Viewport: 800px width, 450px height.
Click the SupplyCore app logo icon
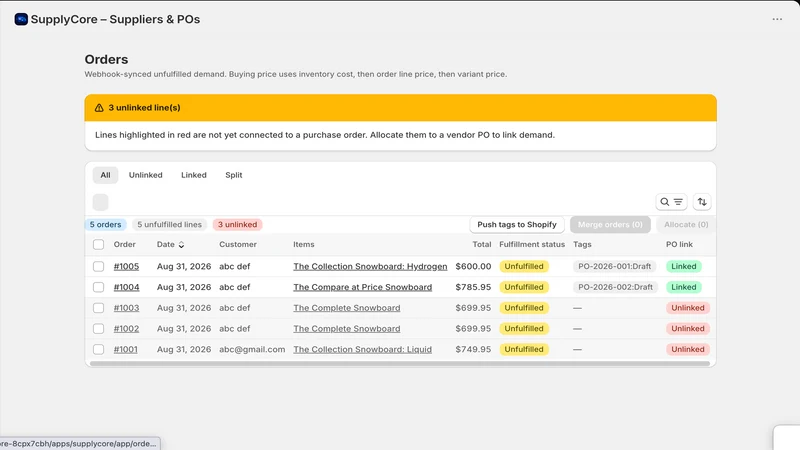[x=21, y=19]
